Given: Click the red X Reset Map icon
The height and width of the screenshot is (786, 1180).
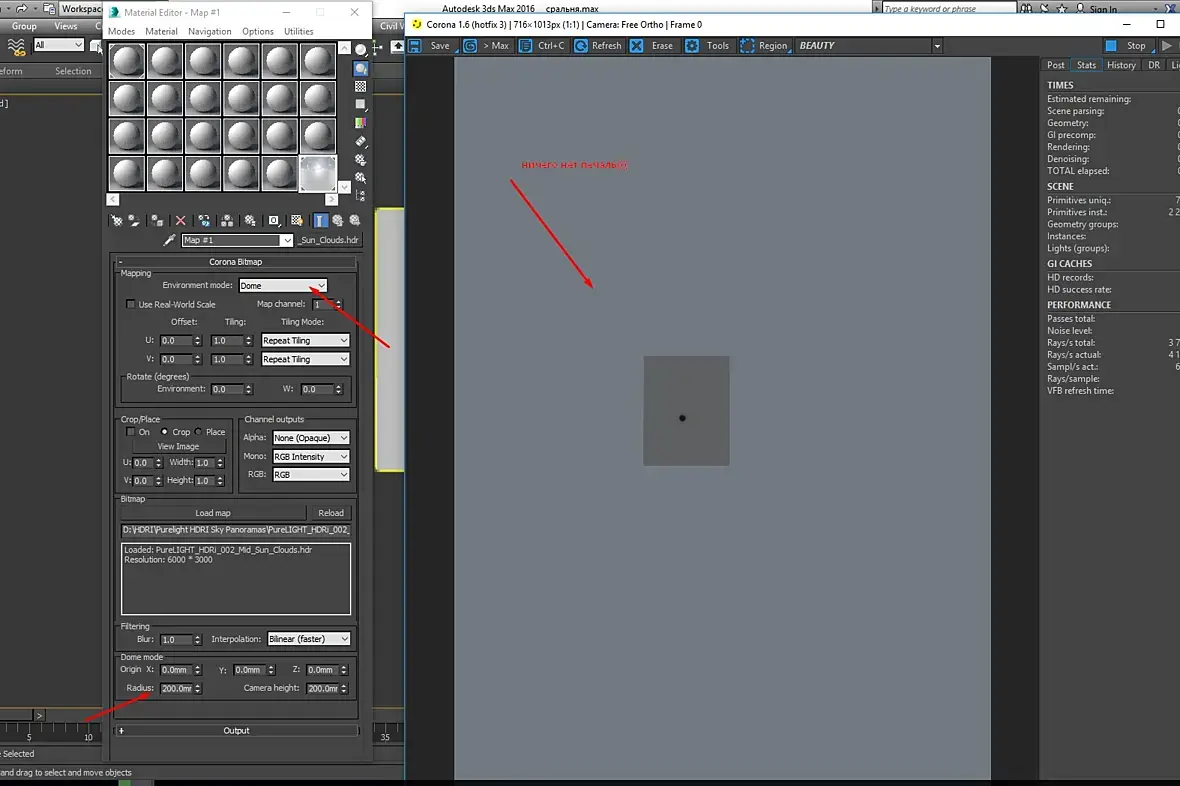Looking at the screenshot, I should coord(181,221).
